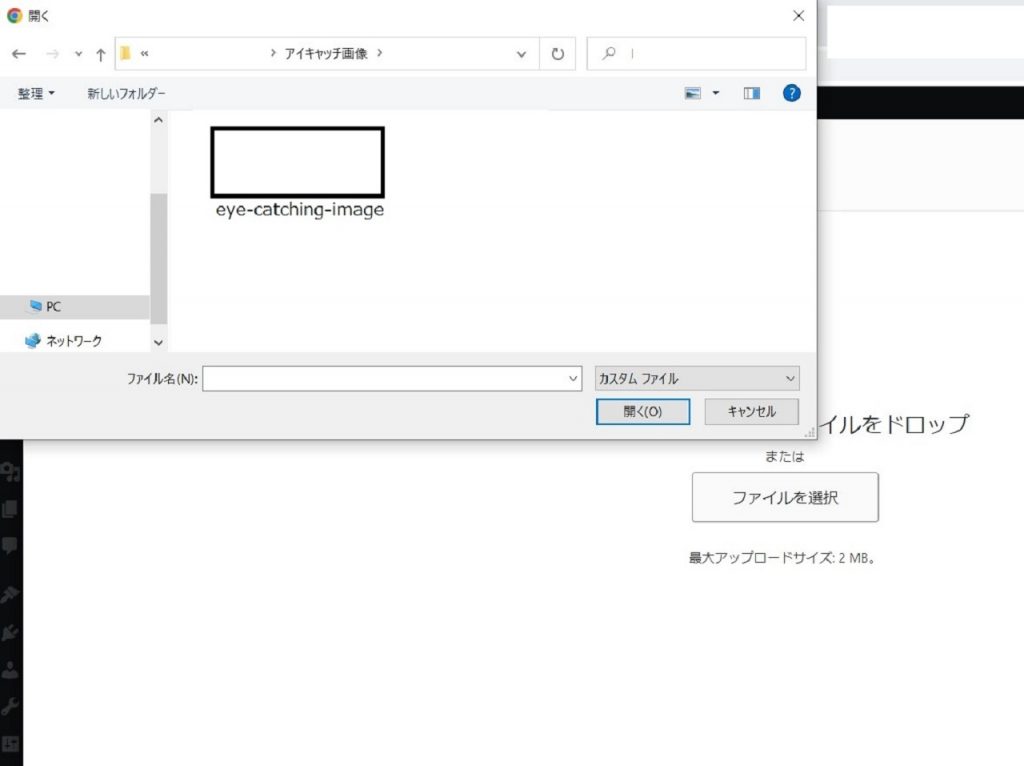Open the file name dropdown arrow
The height and width of the screenshot is (766, 1024).
(x=573, y=378)
